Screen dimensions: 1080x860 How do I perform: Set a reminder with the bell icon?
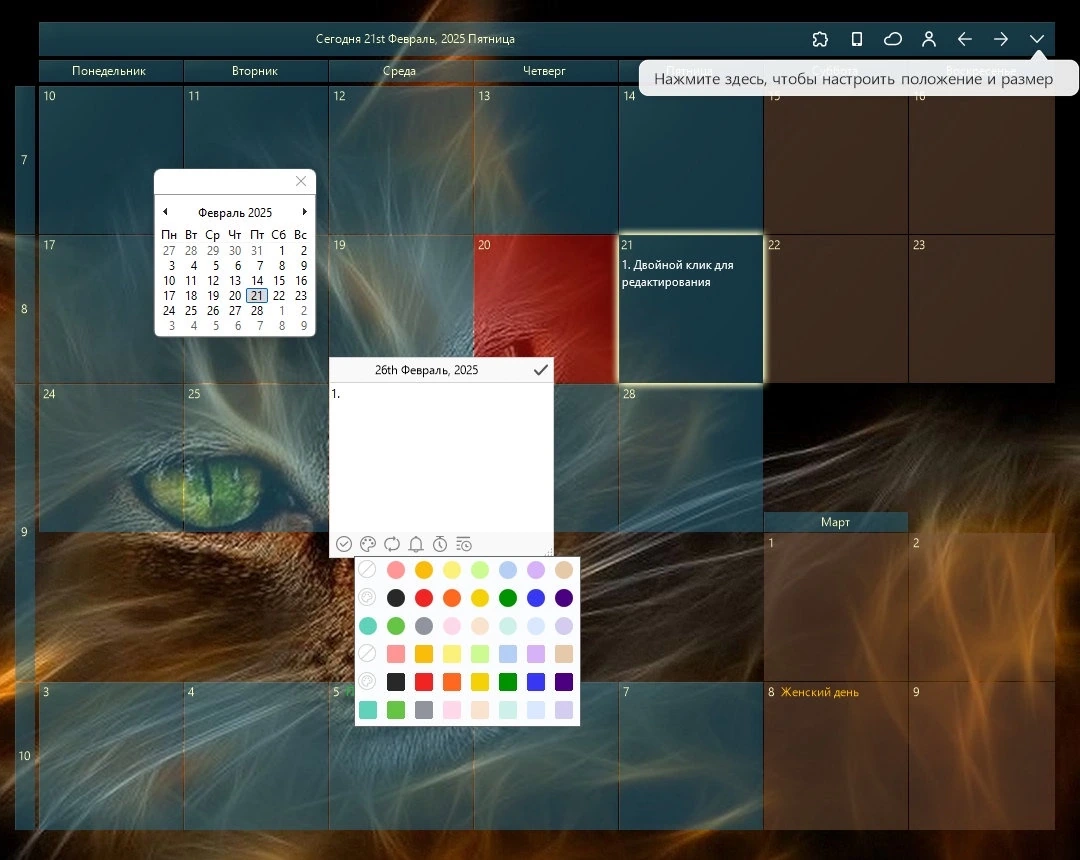coord(416,544)
